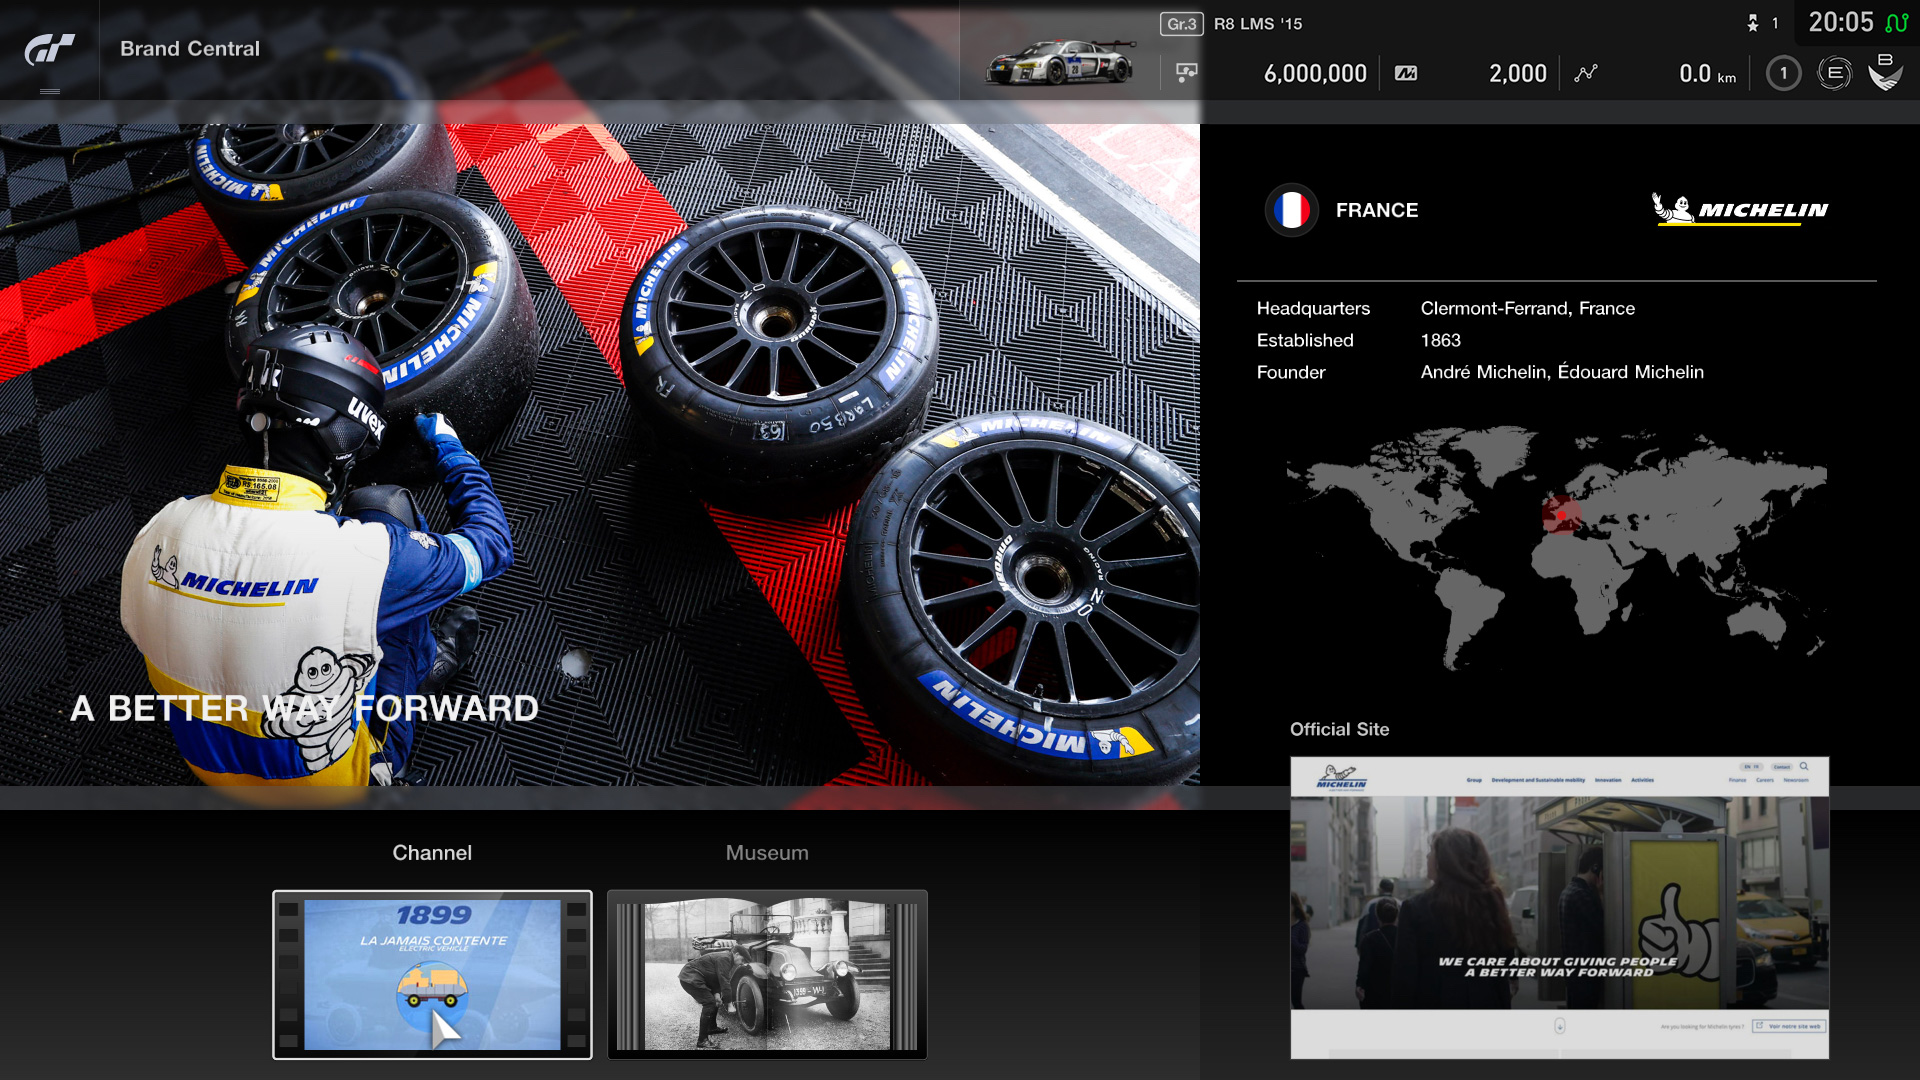
Task: Open the vintage car museum thumbnail
Action: pyautogui.click(x=767, y=974)
